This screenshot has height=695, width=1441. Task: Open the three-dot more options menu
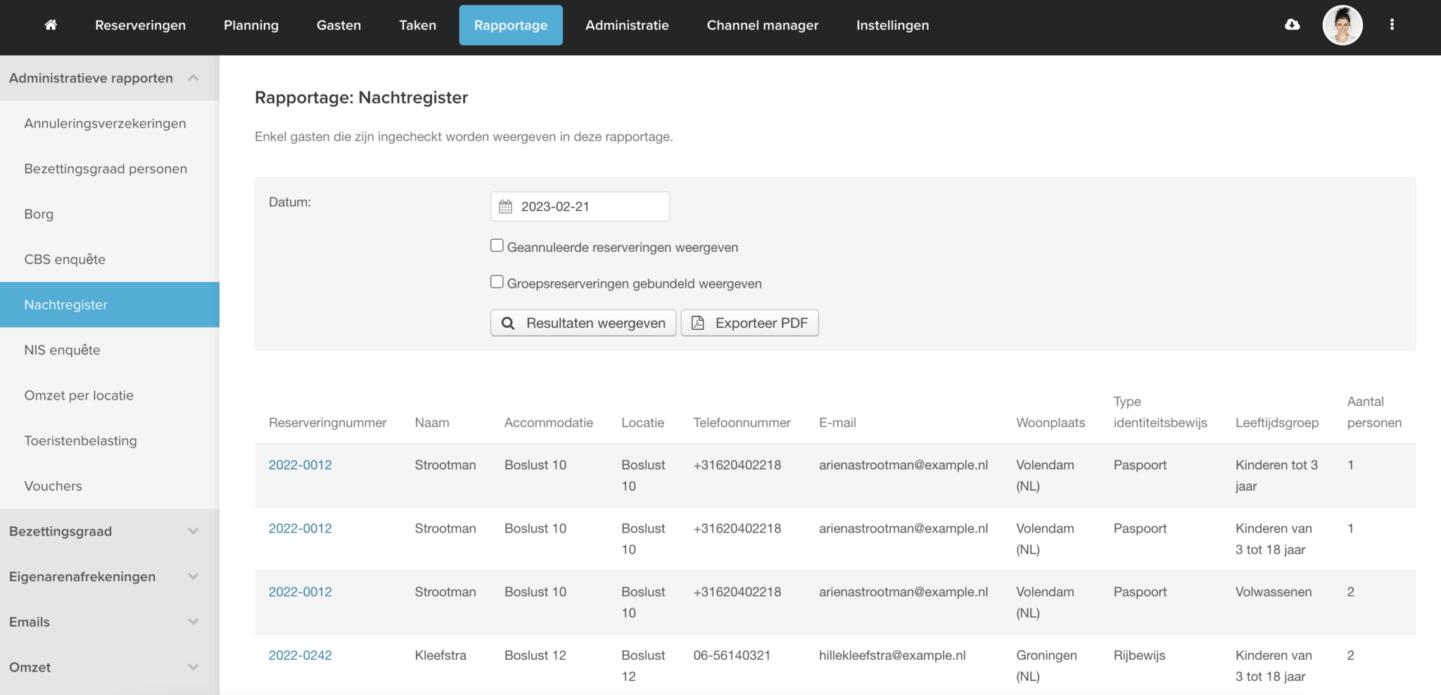tap(1392, 25)
